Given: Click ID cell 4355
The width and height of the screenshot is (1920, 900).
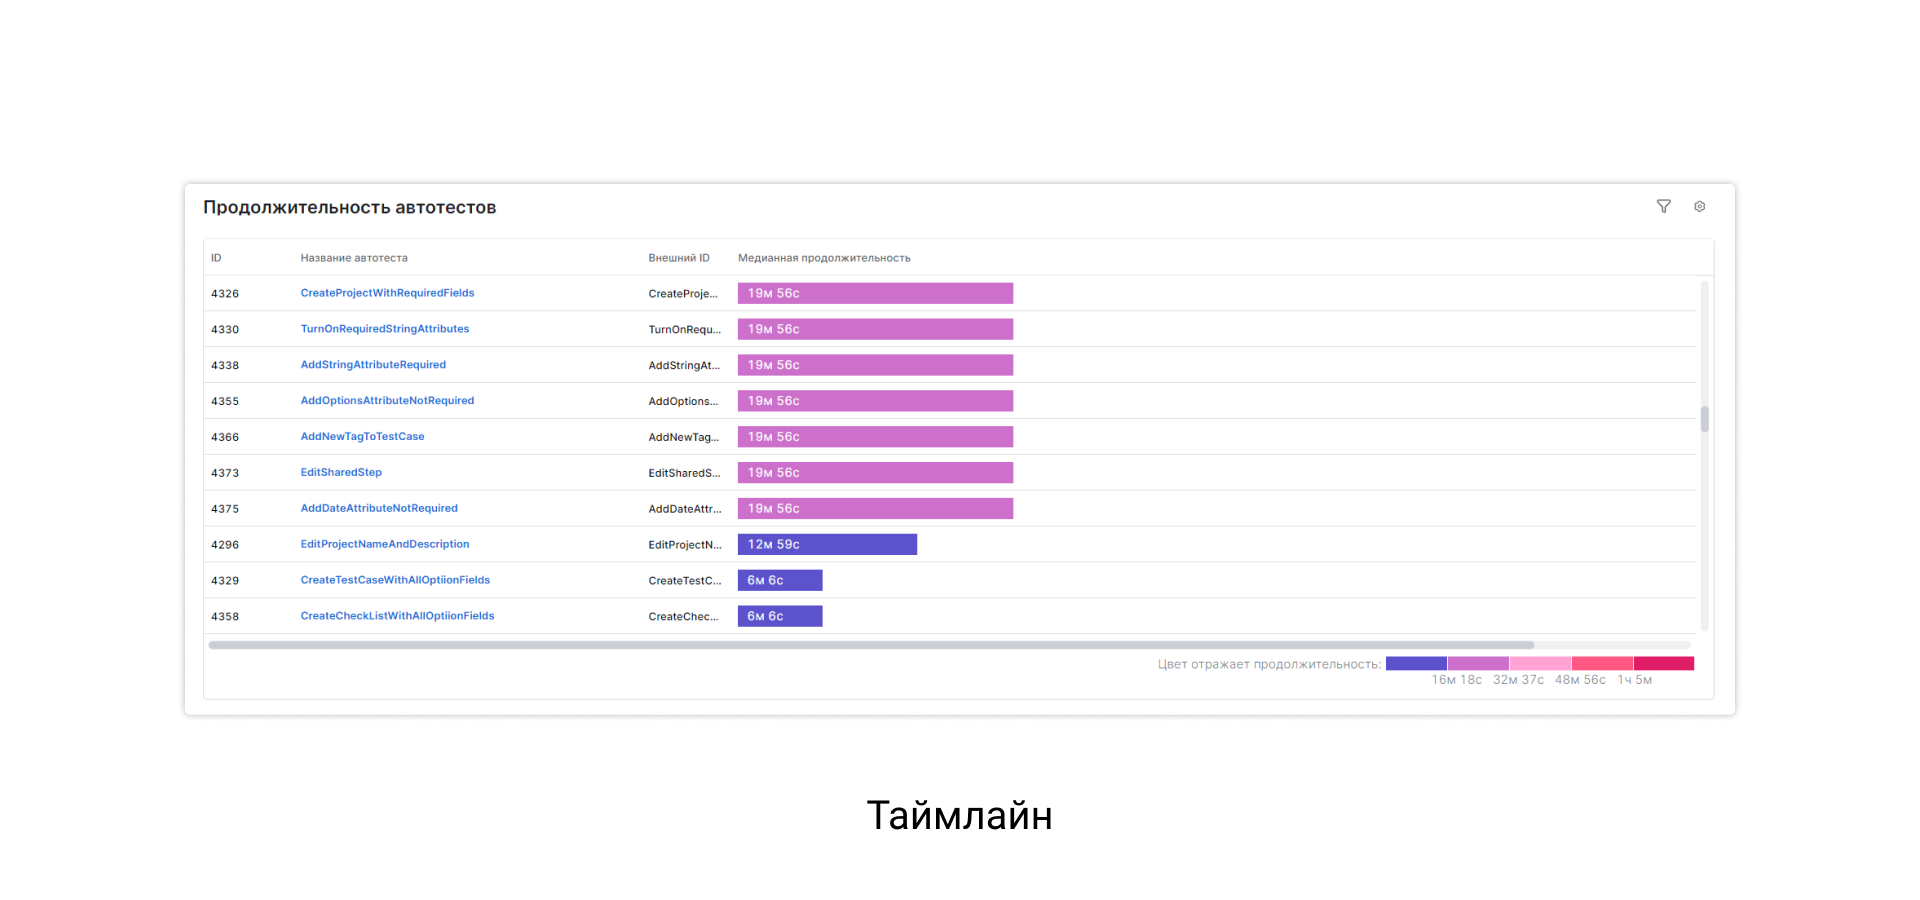Looking at the screenshot, I should 225,402.
